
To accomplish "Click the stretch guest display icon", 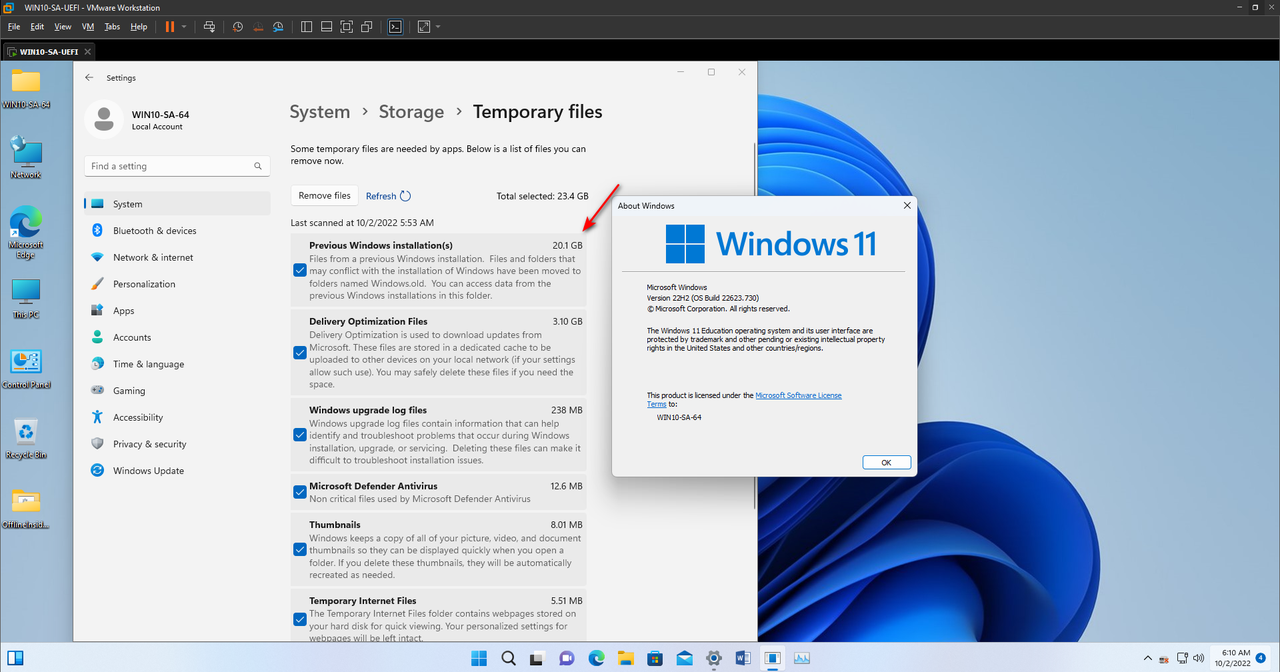I will (x=424, y=26).
